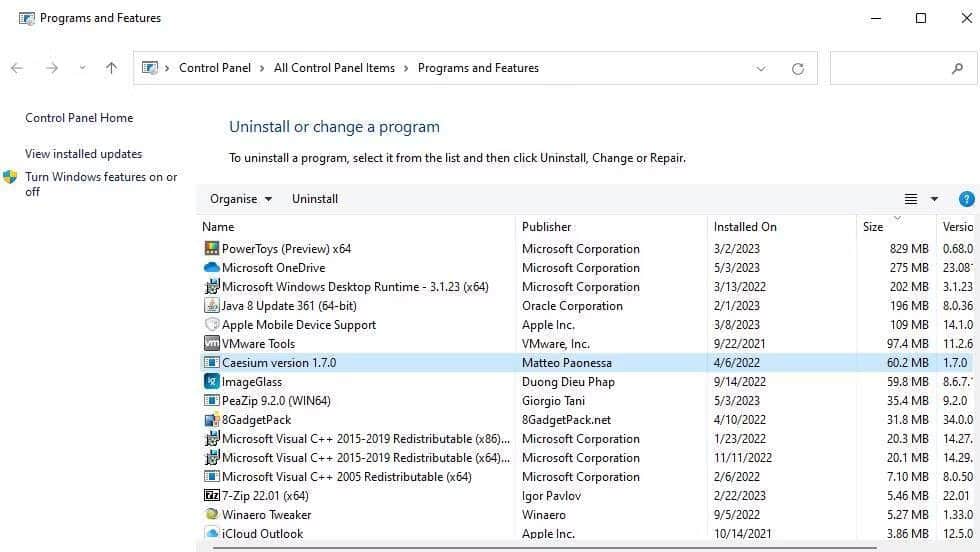Expand the chevron after Control Panel breadcrumb
Screen dimensions: 980x552
pos(262,68)
